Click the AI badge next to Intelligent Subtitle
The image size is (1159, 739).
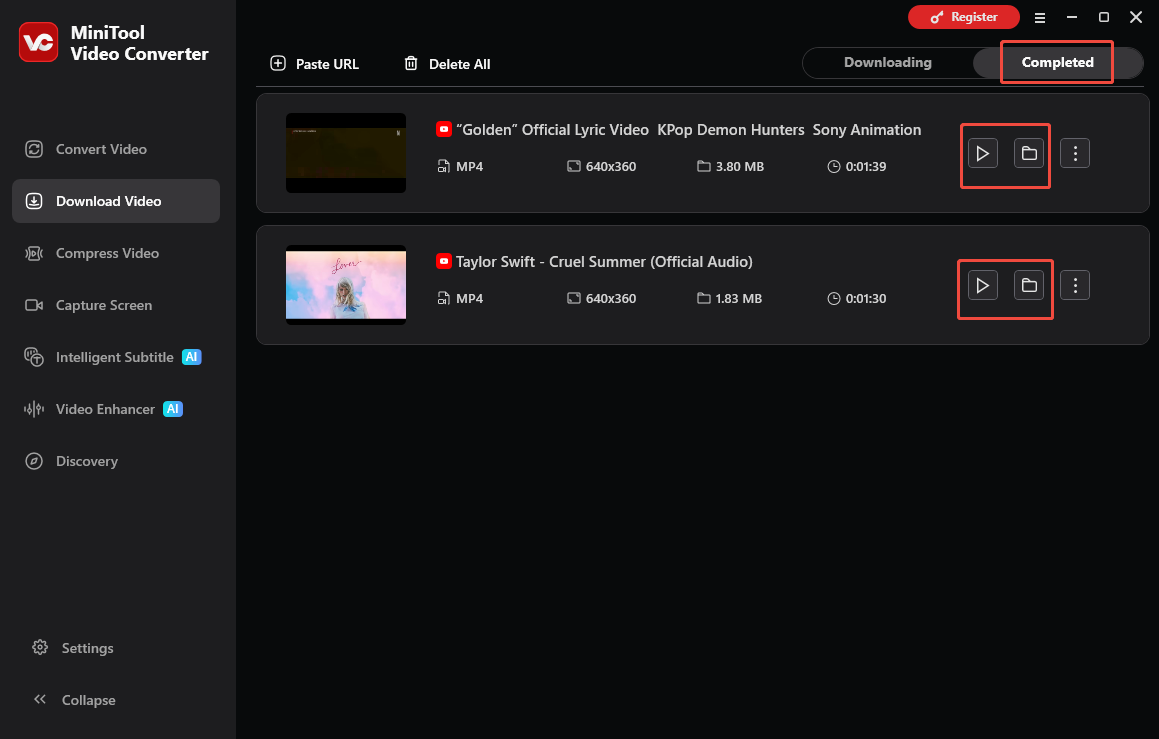[x=191, y=357]
